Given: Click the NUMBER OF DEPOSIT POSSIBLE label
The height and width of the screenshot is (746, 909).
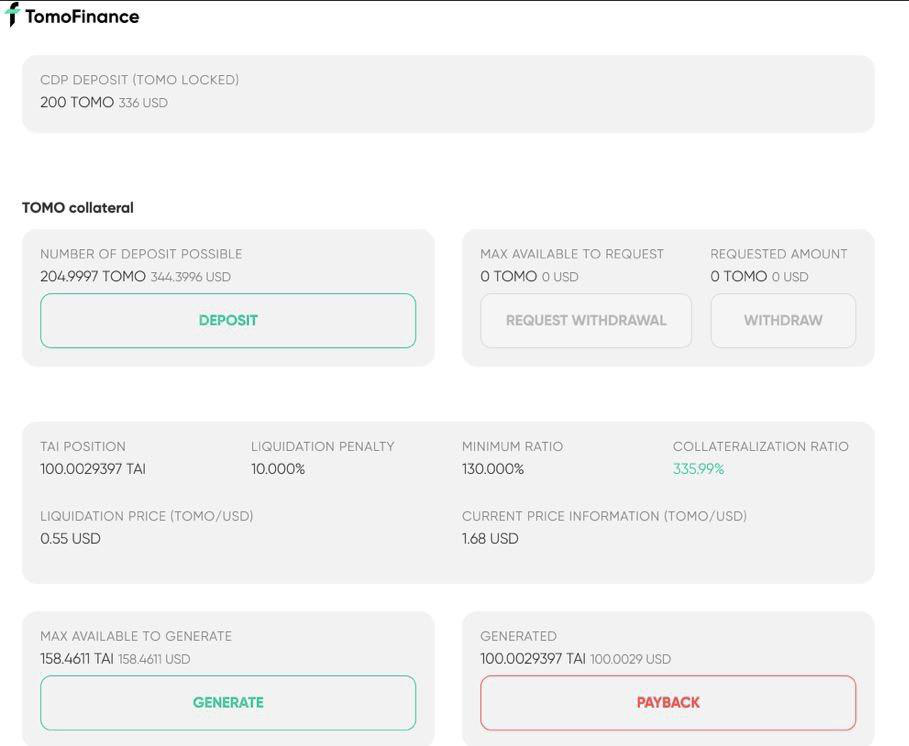Looking at the screenshot, I should [x=141, y=254].
